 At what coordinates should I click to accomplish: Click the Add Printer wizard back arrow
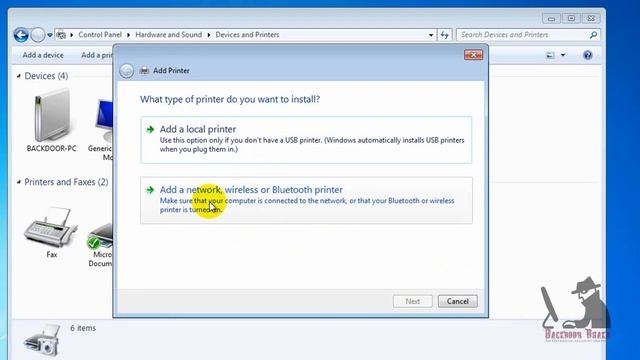click(x=127, y=71)
